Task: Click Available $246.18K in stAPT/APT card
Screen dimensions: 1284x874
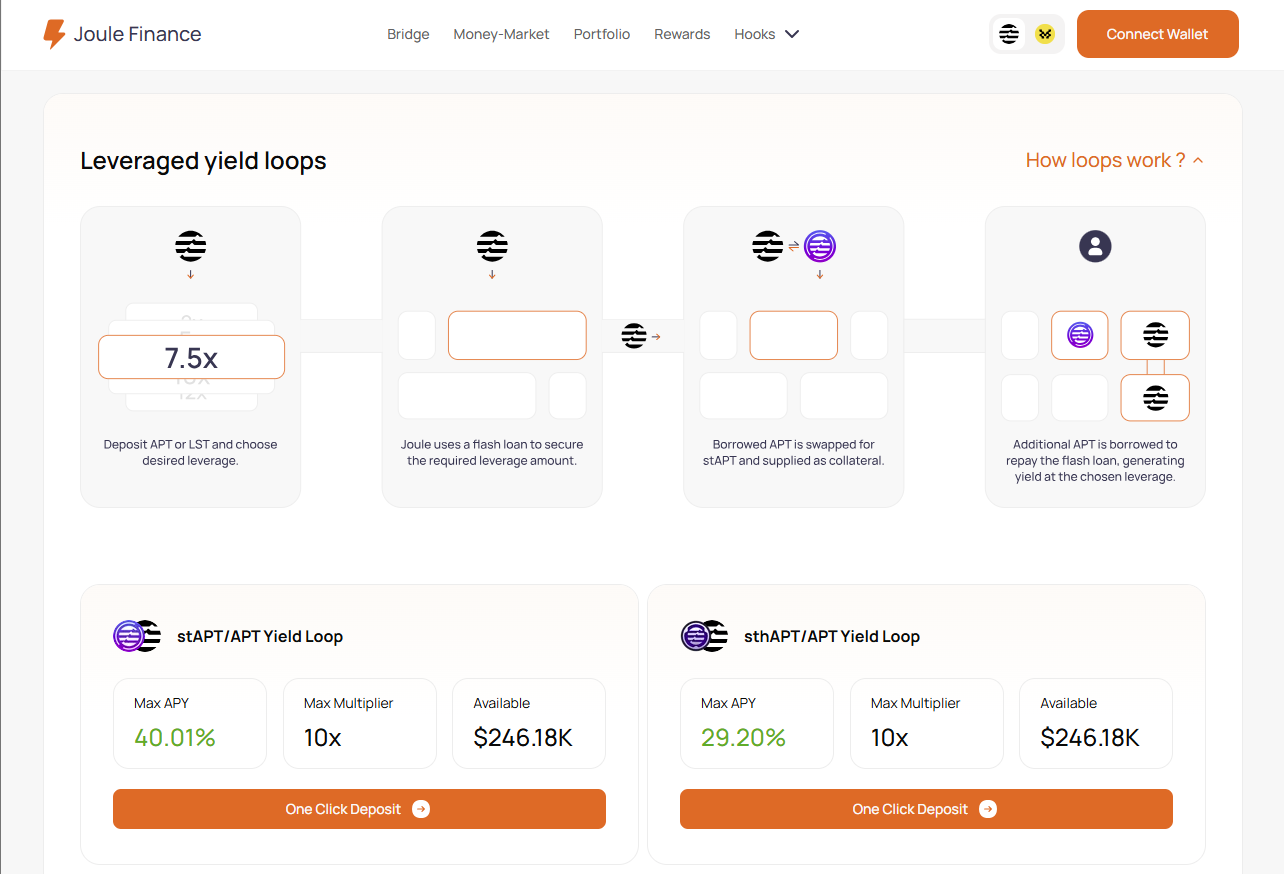Action: pyautogui.click(x=529, y=724)
